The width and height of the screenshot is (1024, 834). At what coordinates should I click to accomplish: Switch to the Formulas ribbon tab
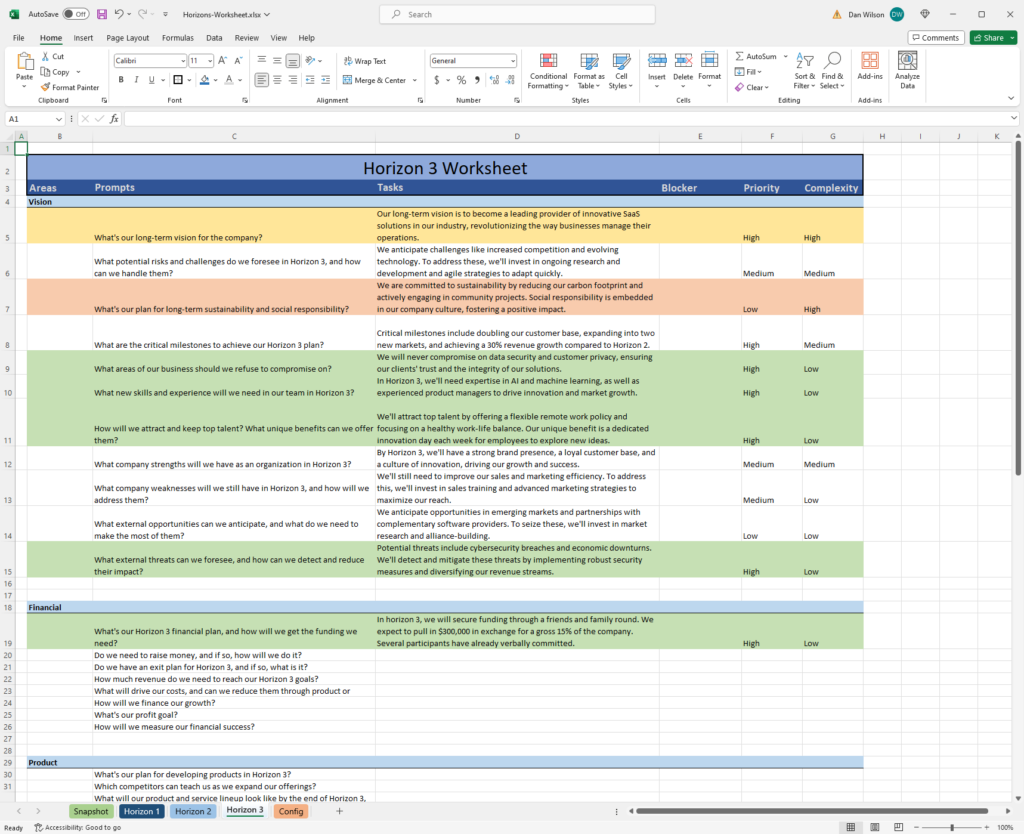177,37
